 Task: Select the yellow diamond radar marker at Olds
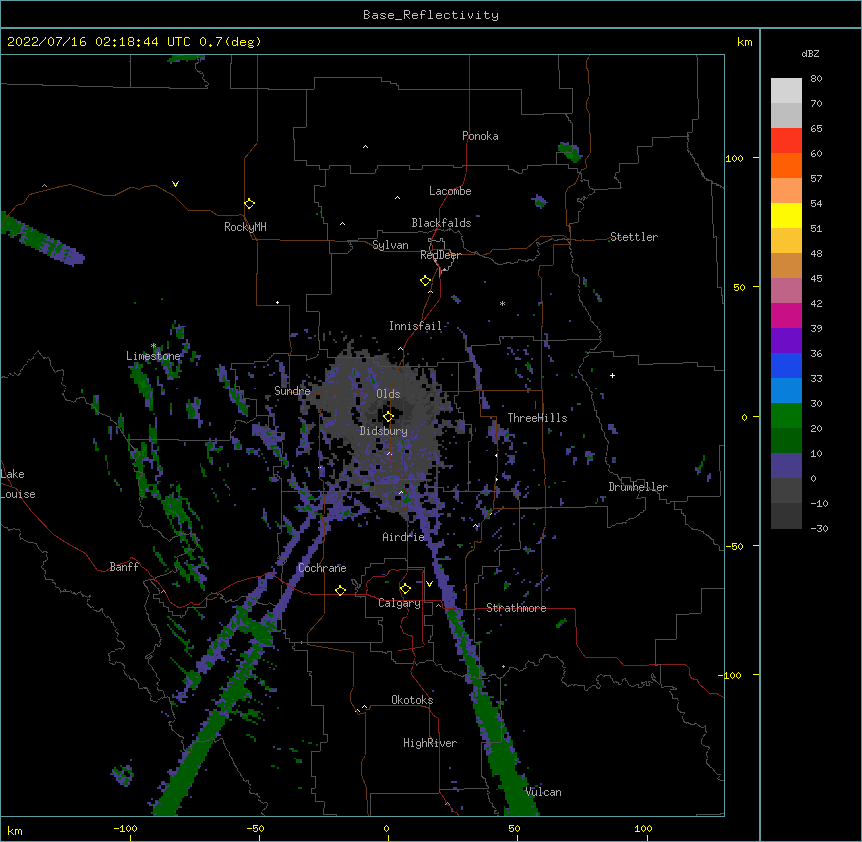point(388,417)
